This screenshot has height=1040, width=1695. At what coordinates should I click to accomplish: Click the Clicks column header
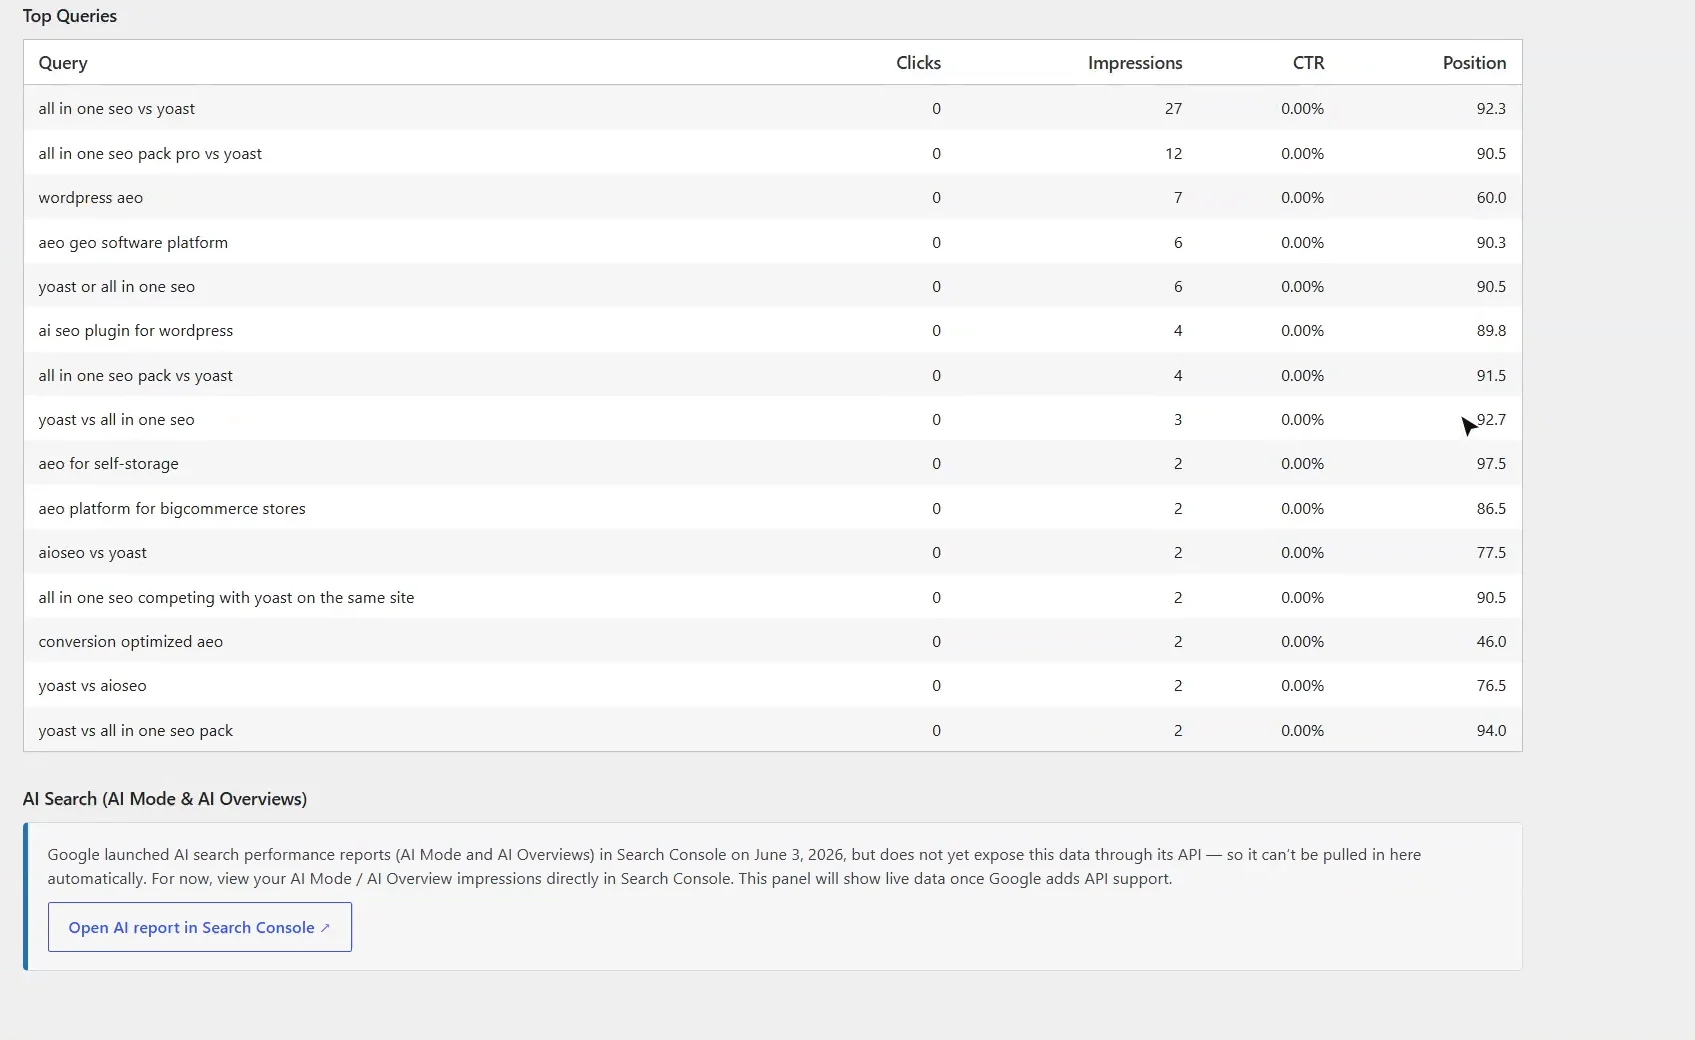(x=918, y=63)
